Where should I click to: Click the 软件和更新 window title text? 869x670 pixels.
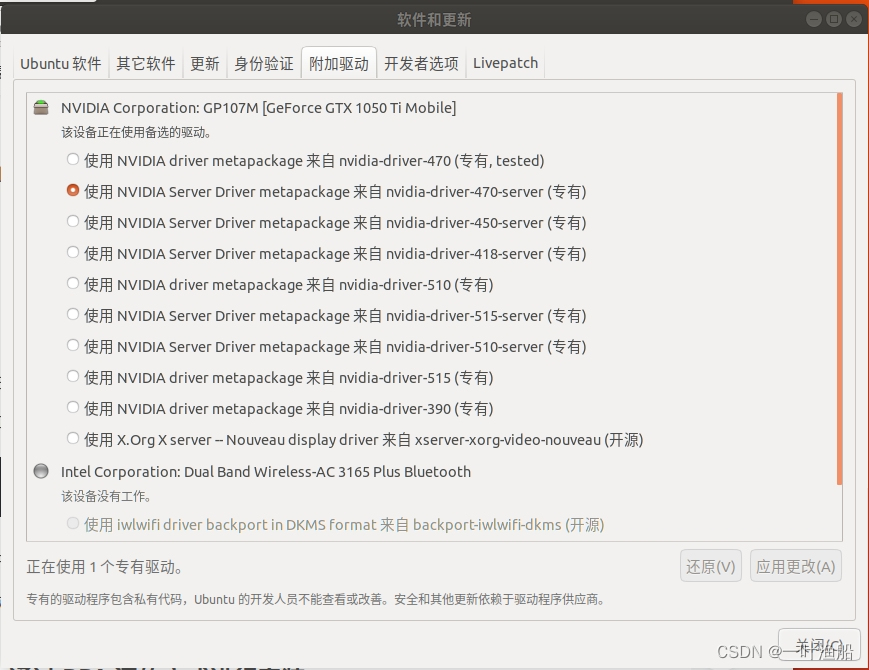tap(434, 20)
